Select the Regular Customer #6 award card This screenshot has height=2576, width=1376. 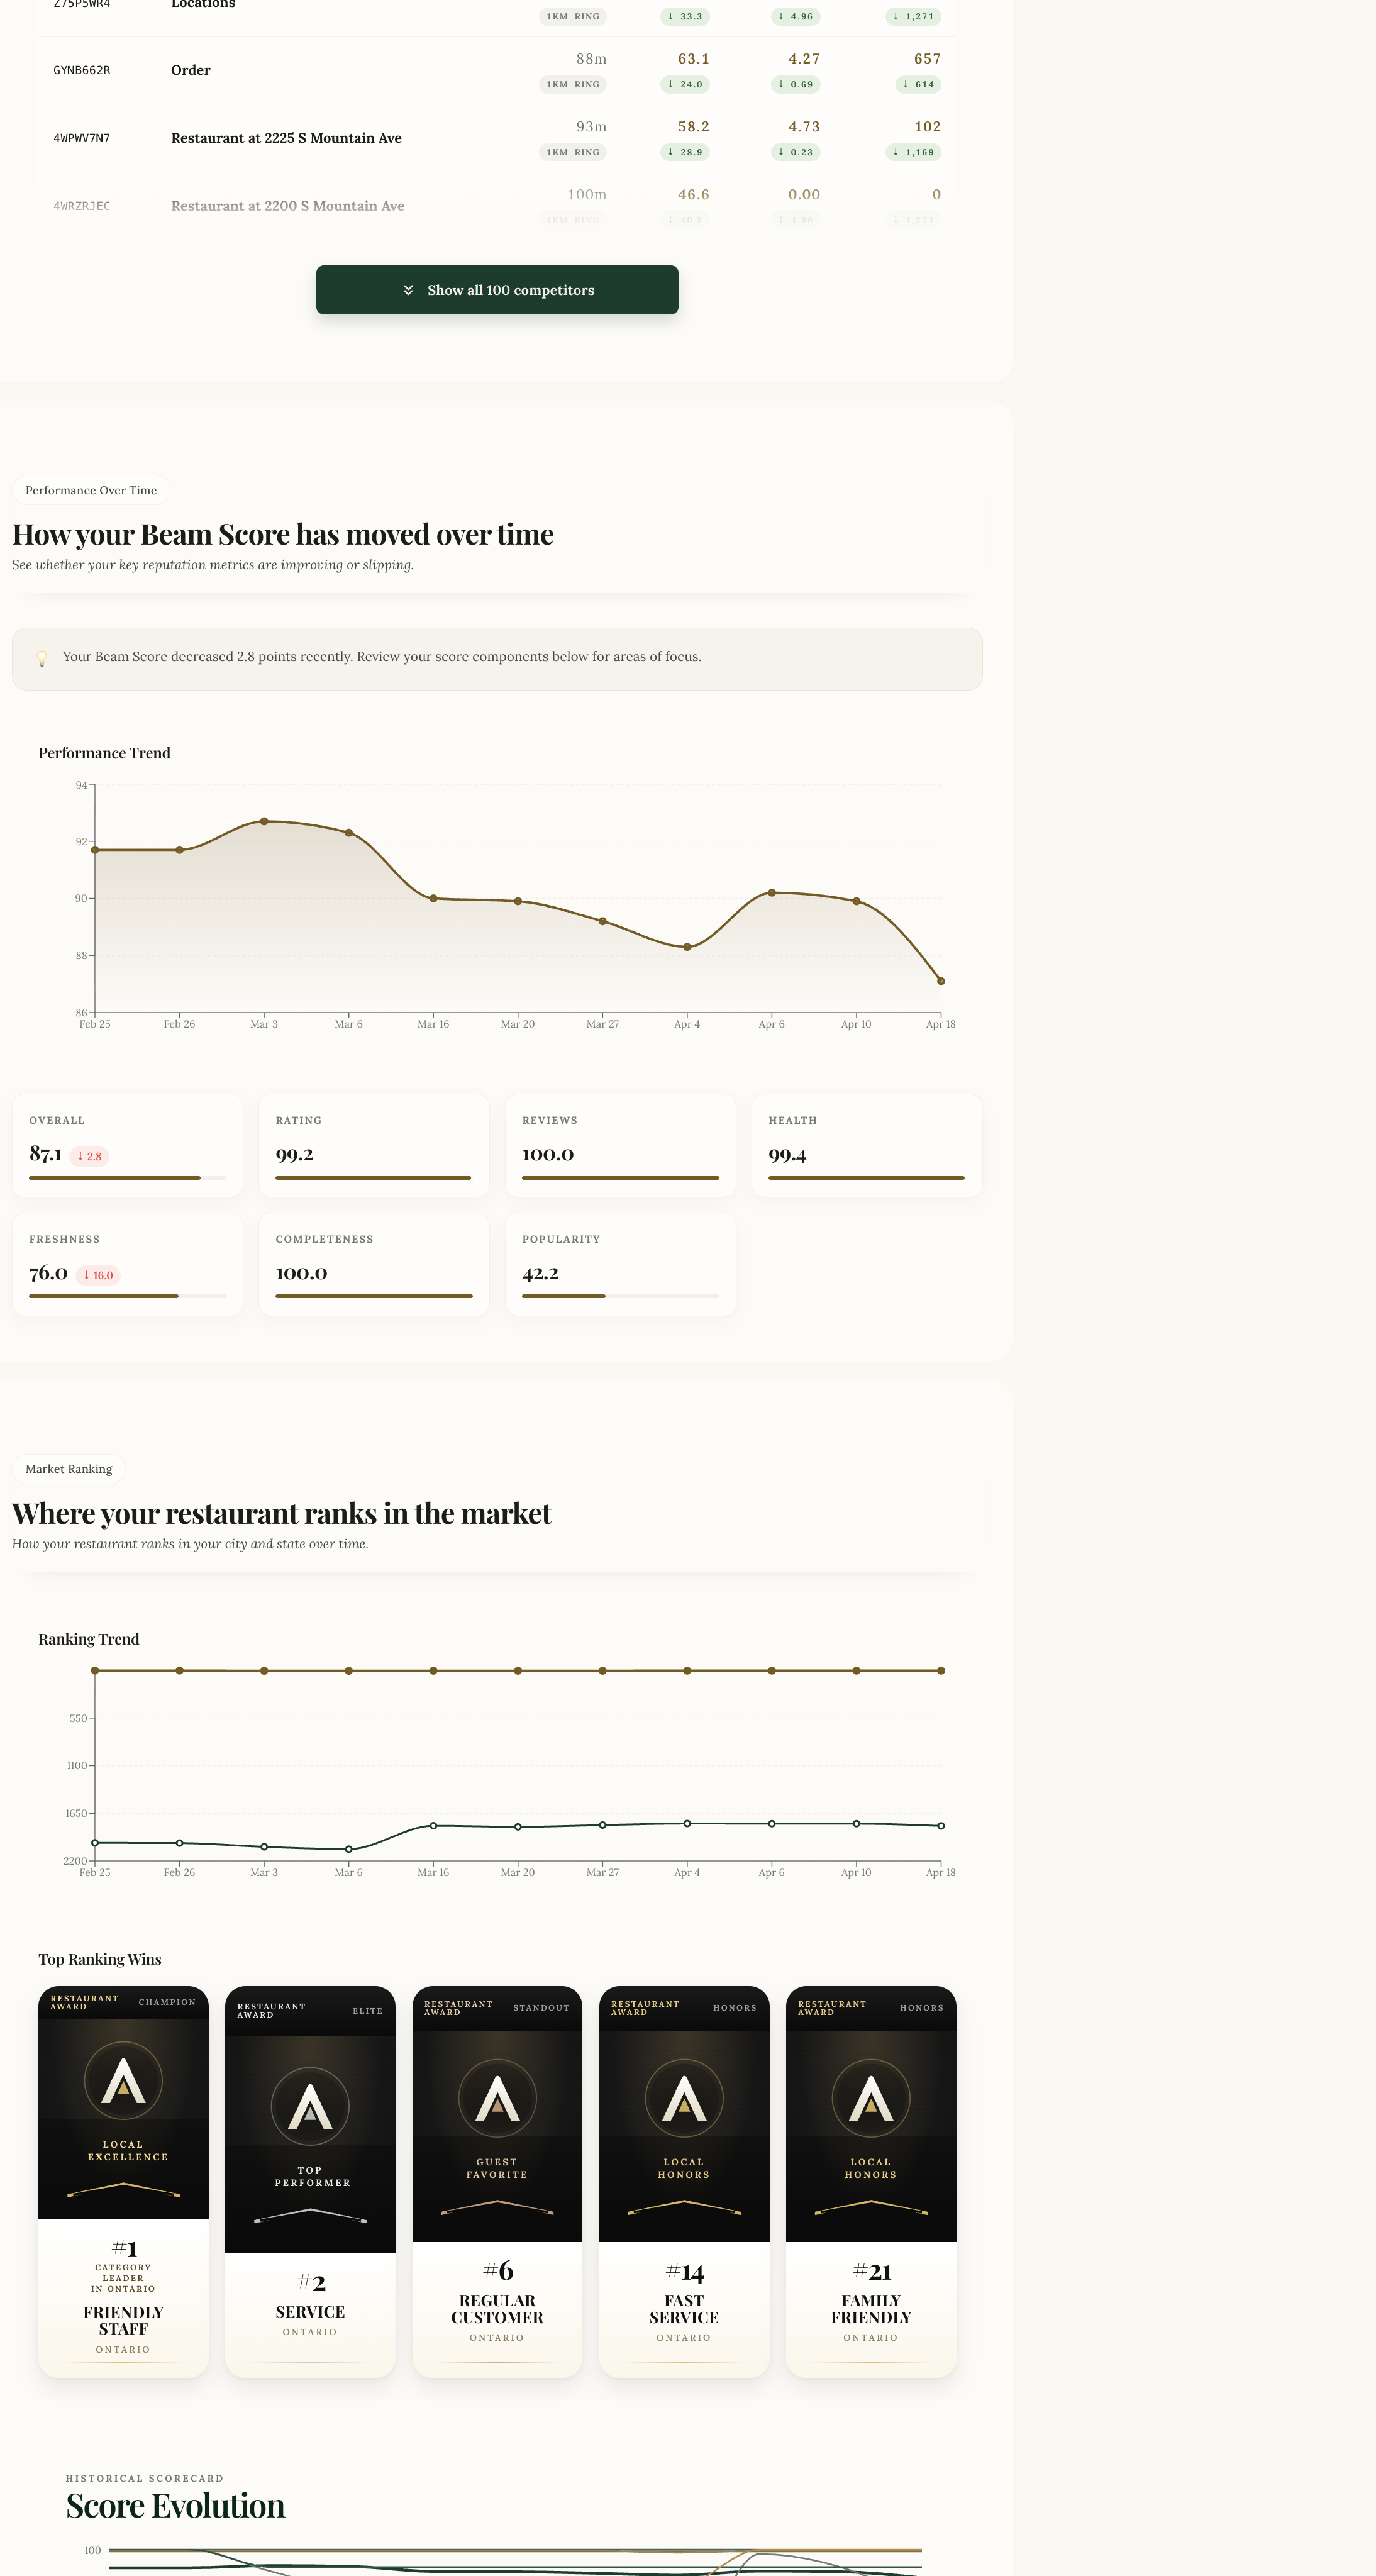(x=497, y=2181)
